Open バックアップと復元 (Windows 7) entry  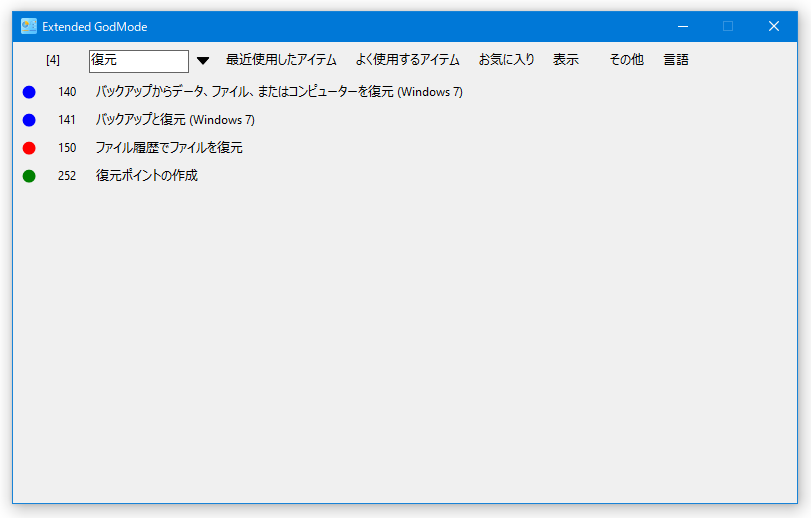pos(175,119)
